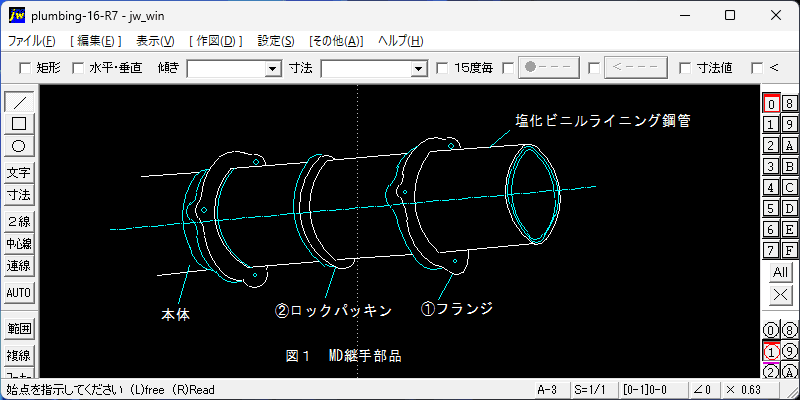The width and height of the screenshot is (800, 400).
Task: Select the rectangle drawing tool
Action: pos(19,124)
